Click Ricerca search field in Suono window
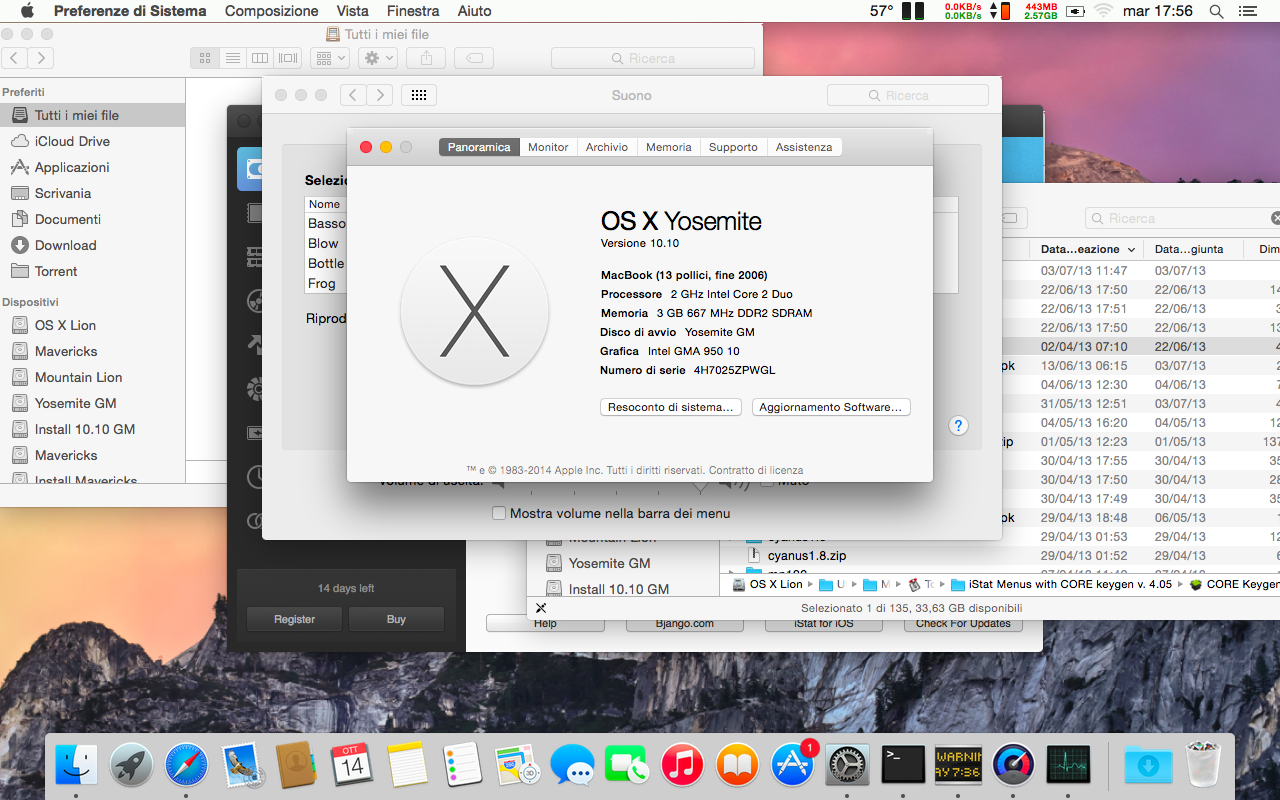The width and height of the screenshot is (1280, 800). point(908,95)
